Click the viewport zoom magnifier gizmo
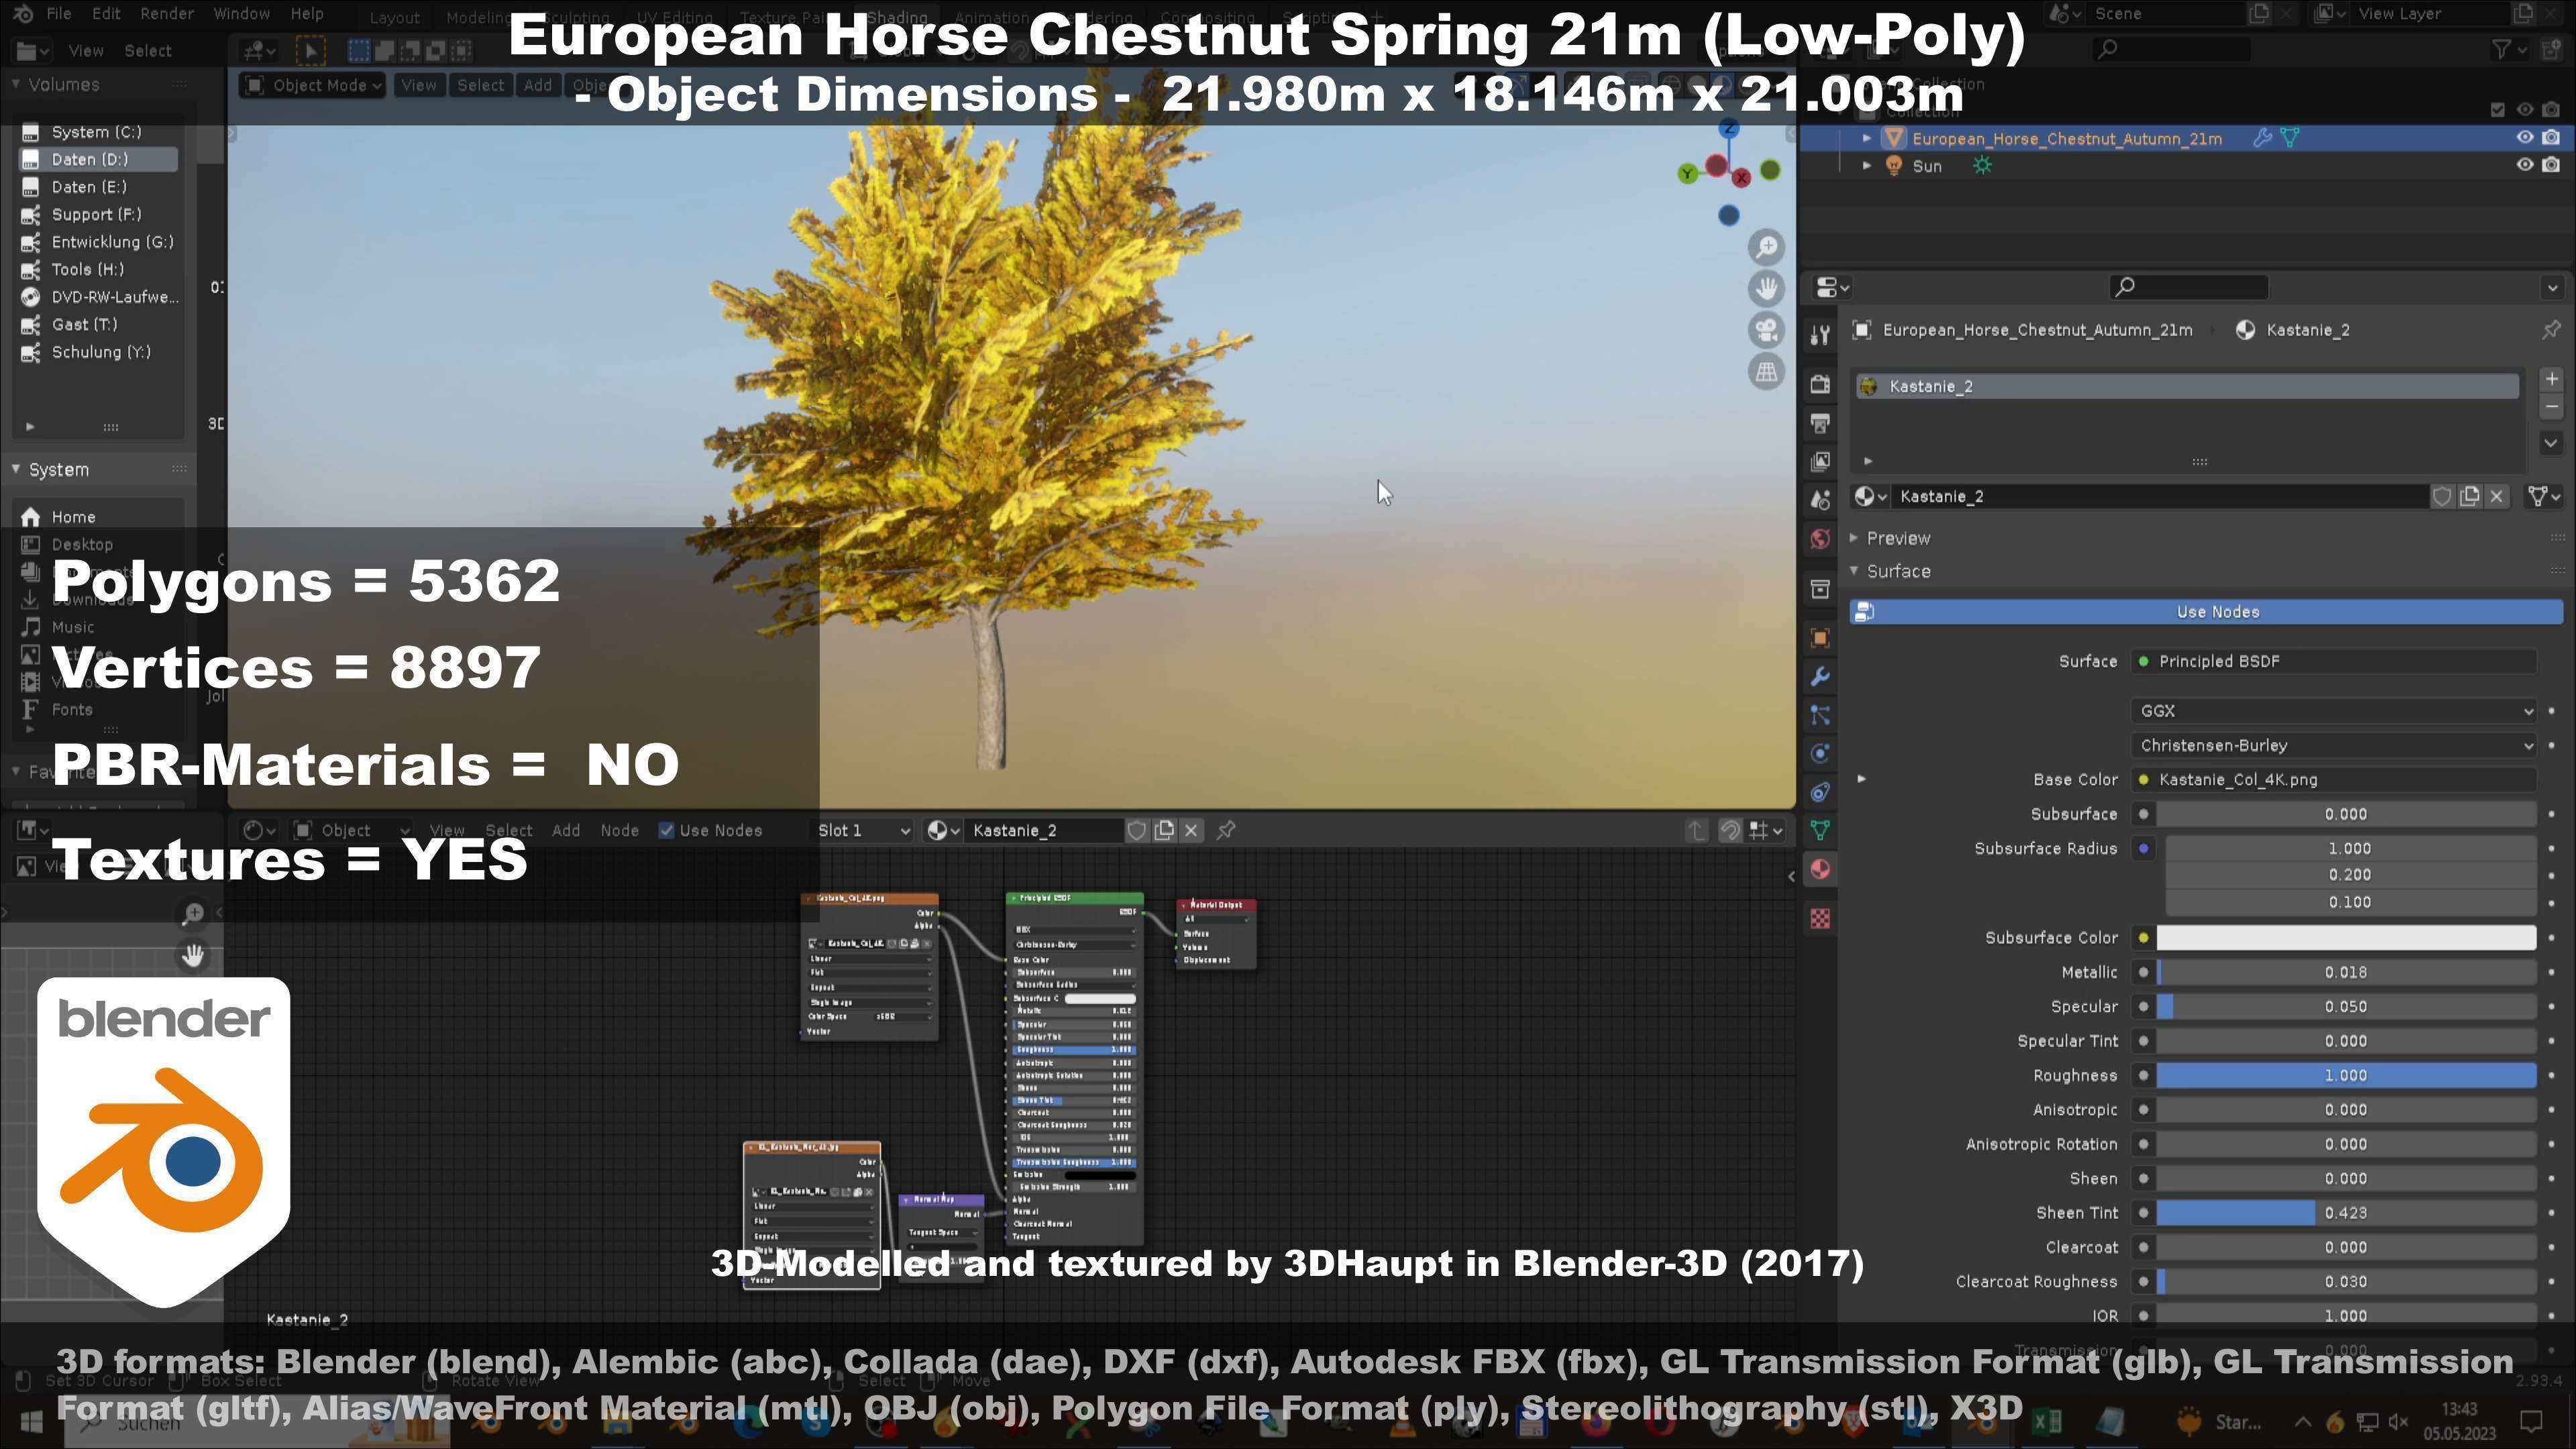Image resolution: width=2576 pixels, height=1449 pixels. click(x=1767, y=247)
